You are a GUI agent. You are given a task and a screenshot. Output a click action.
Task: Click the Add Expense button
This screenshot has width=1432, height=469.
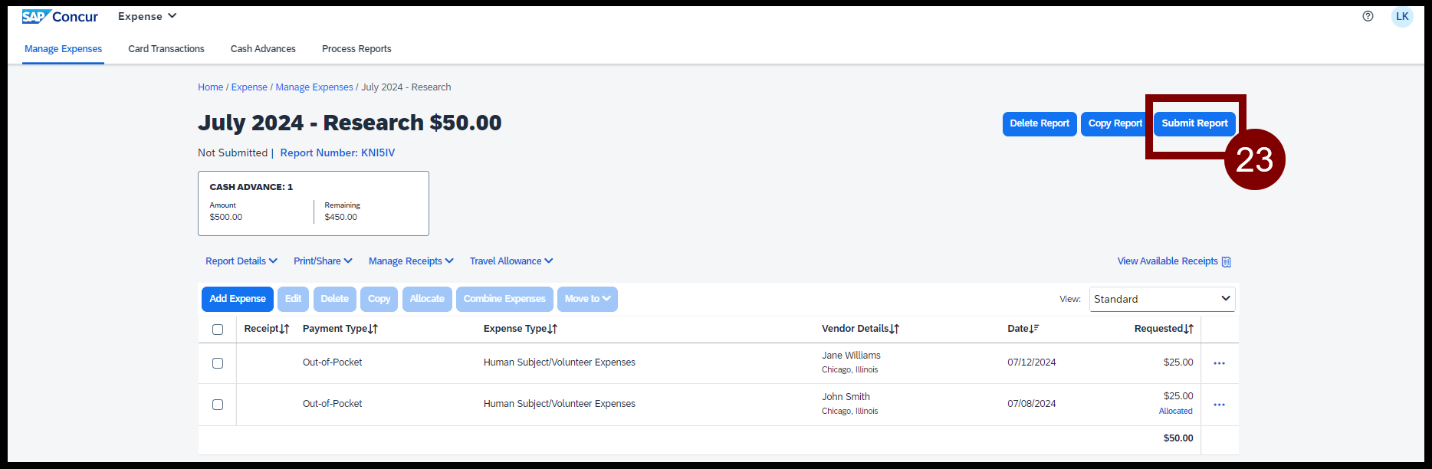coord(238,299)
